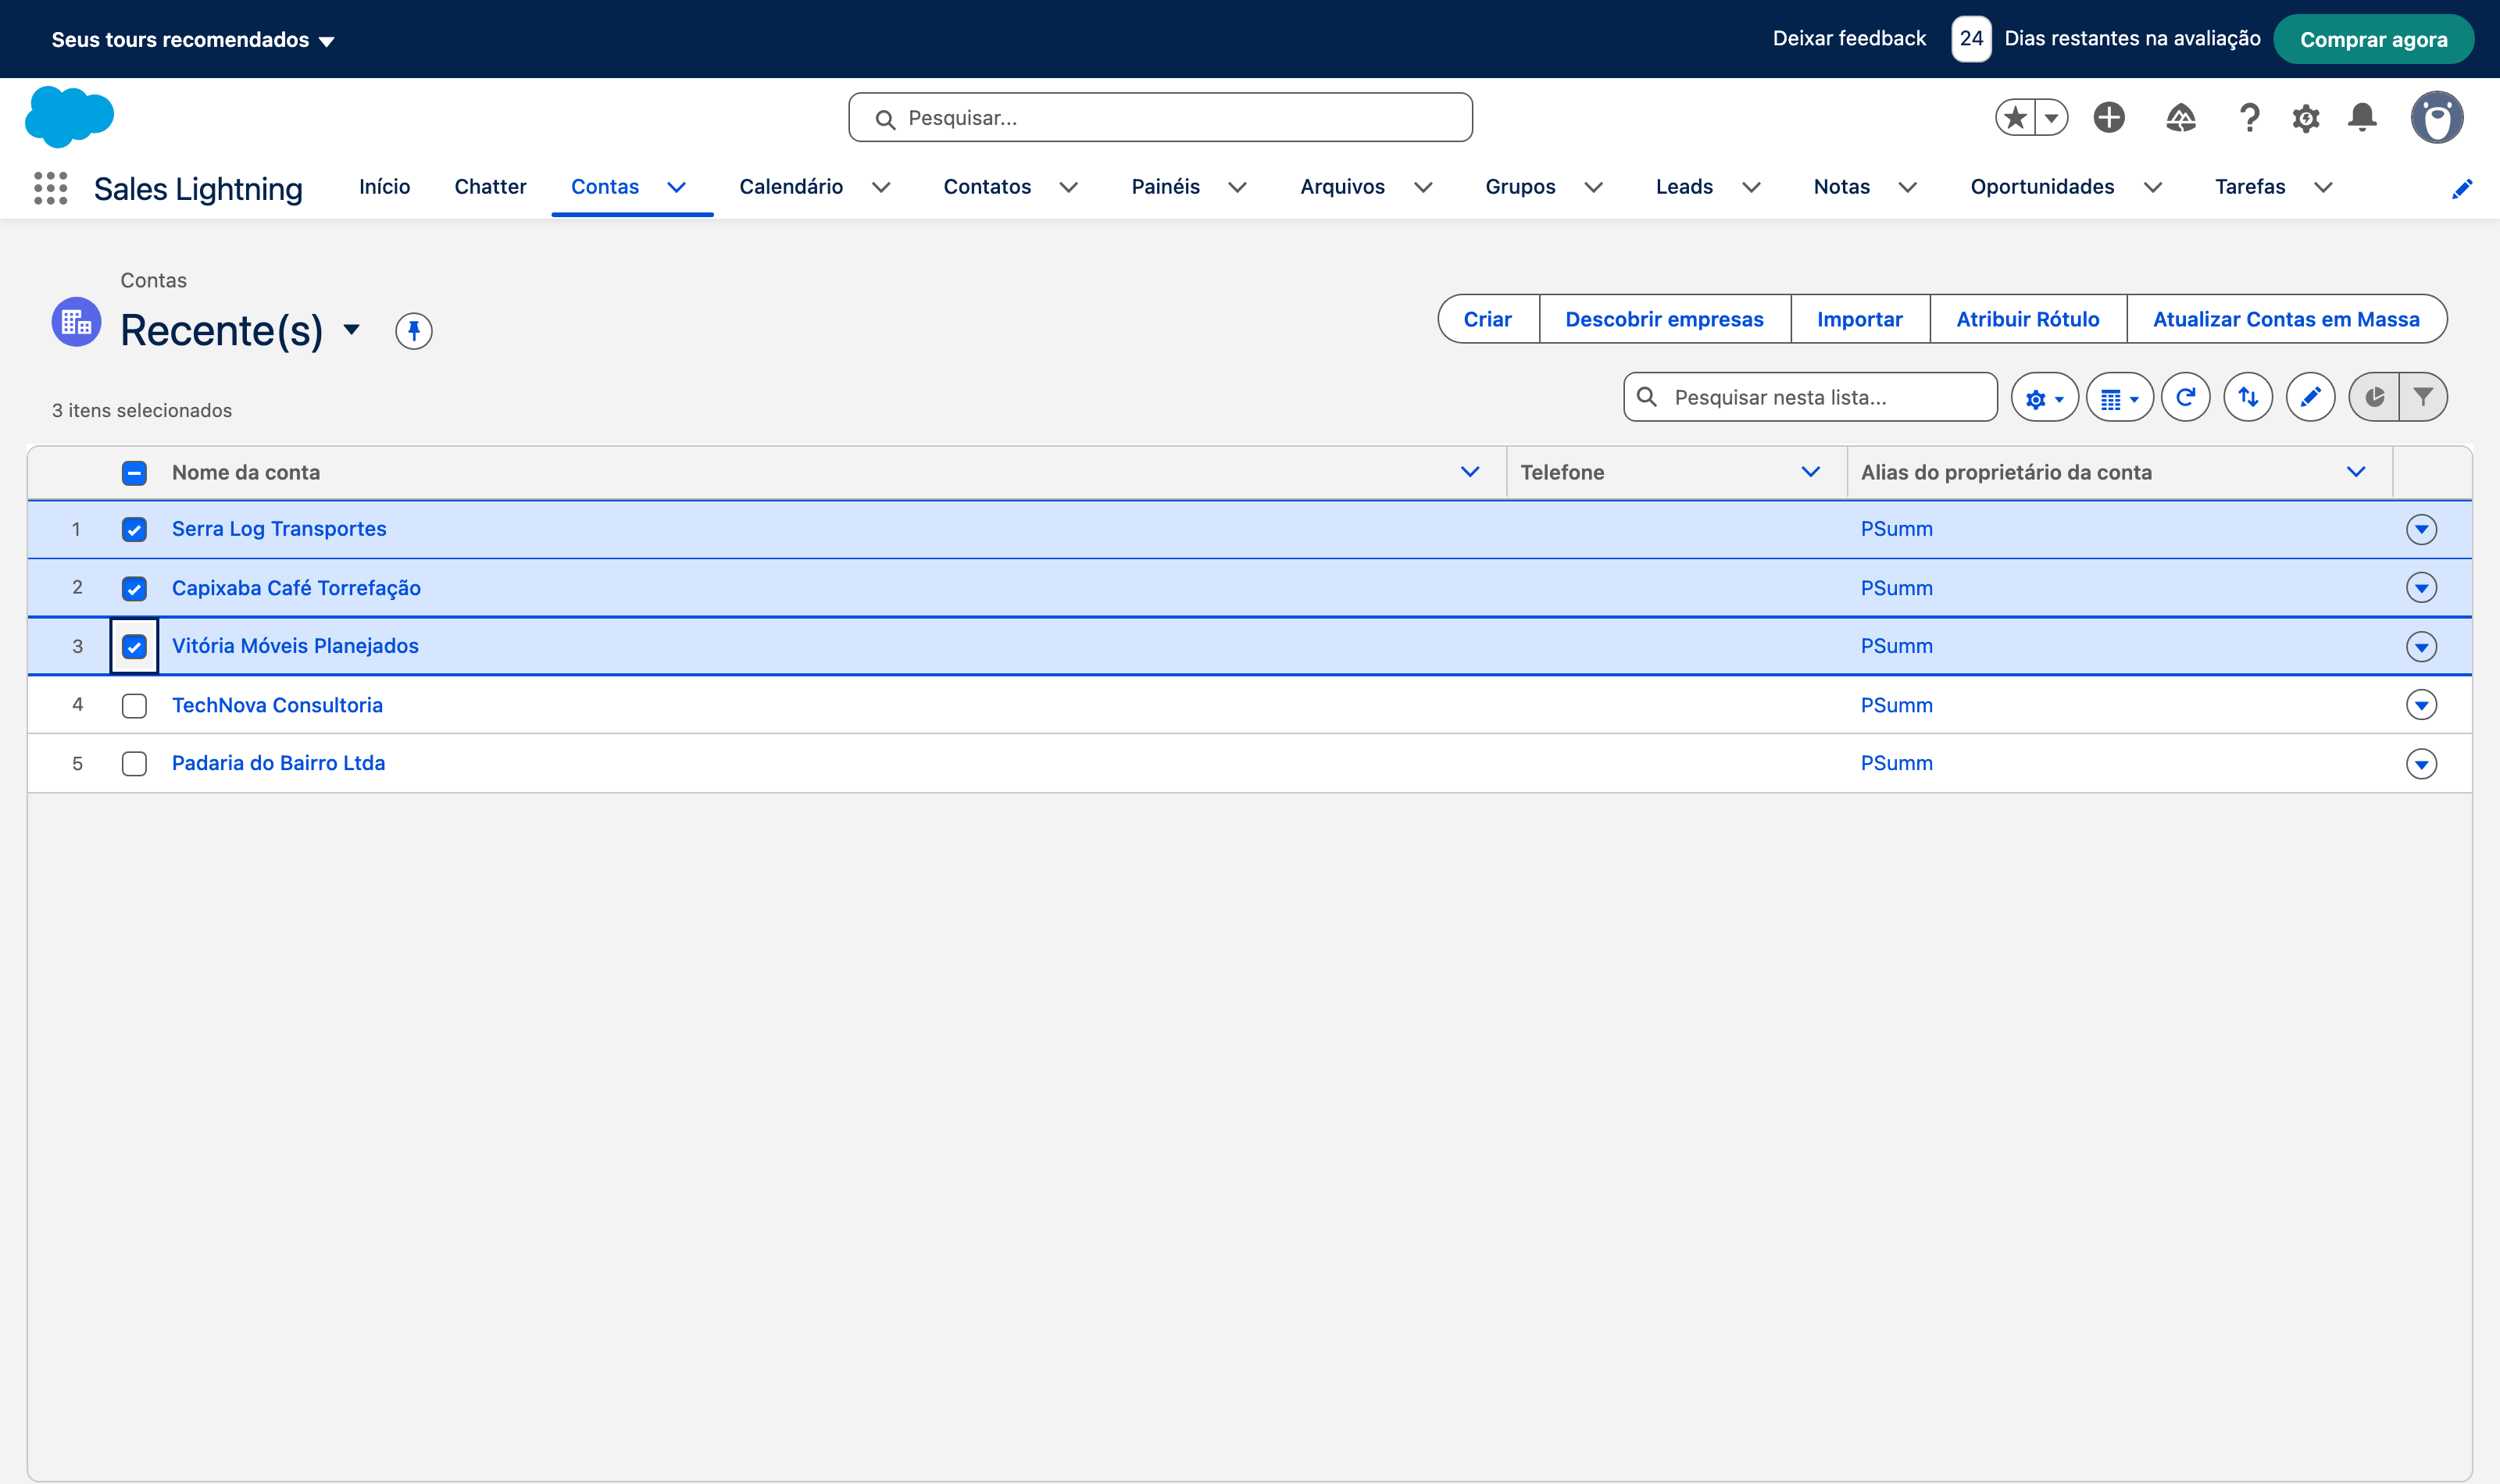Open the Notifications bell
Viewport: 2500px width, 1484px height.
[2362, 118]
